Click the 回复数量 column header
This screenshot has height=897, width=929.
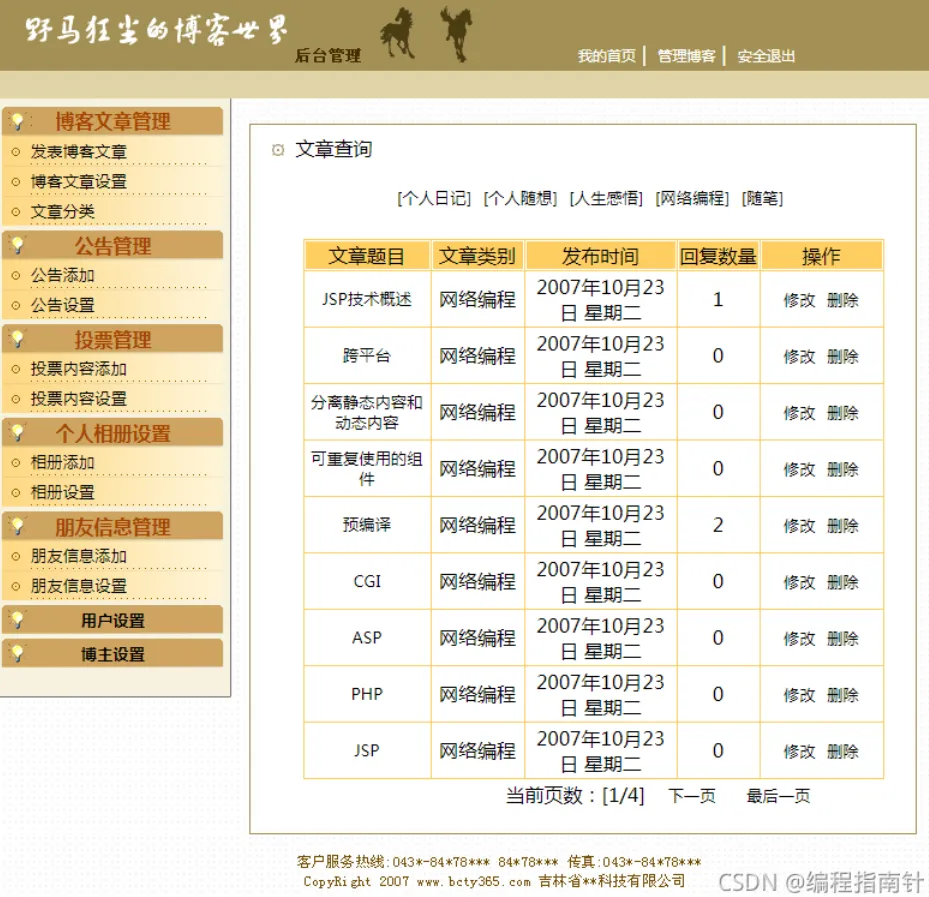(x=718, y=256)
